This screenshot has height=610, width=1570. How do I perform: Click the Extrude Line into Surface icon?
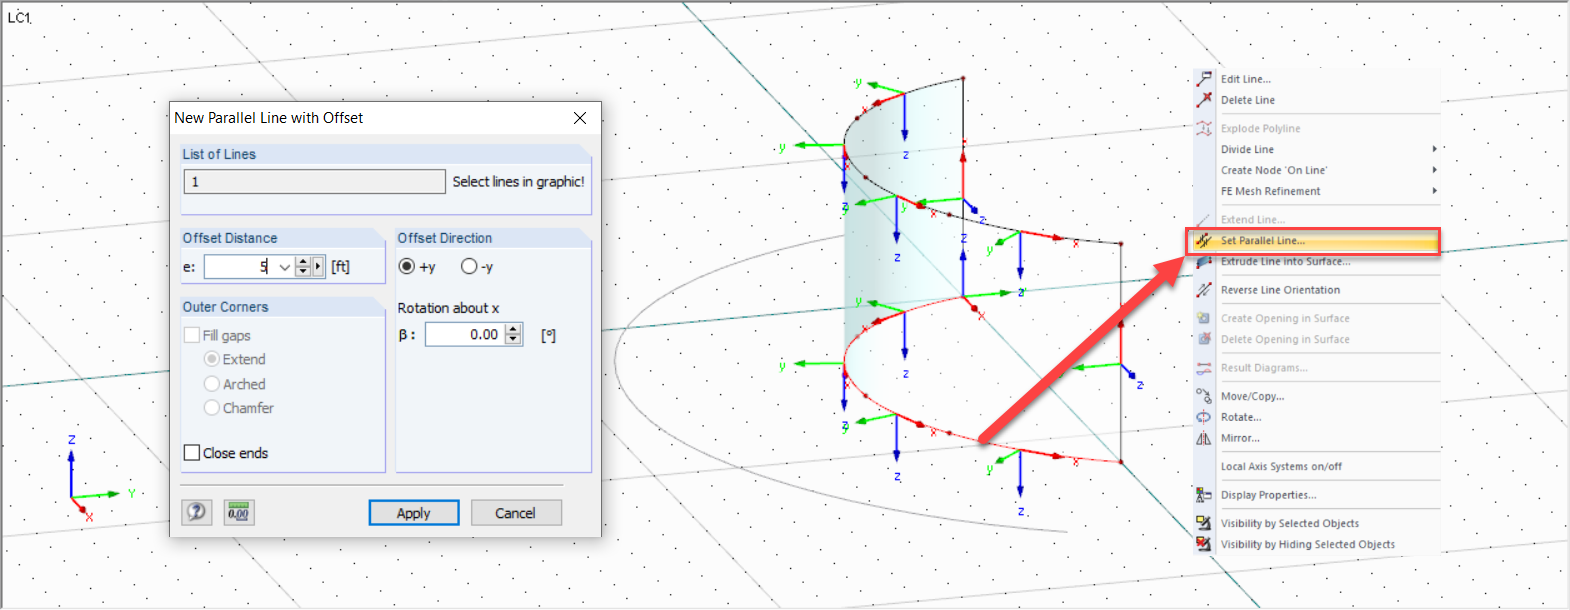[1204, 261]
